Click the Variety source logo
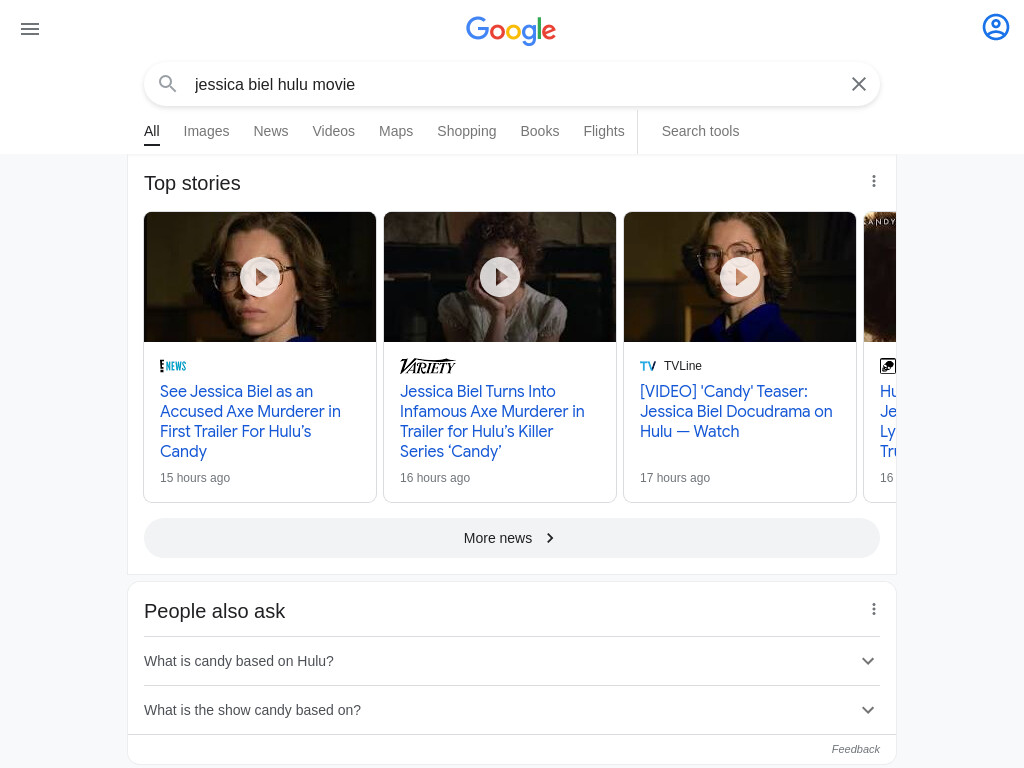The width and height of the screenshot is (1024, 768). coord(428,366)
